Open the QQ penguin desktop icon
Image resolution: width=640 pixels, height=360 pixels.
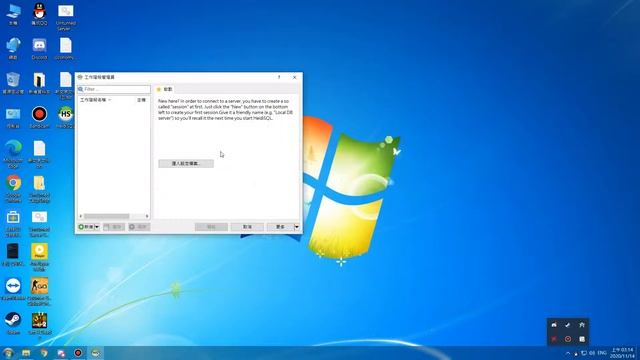[x=39, y=14]
